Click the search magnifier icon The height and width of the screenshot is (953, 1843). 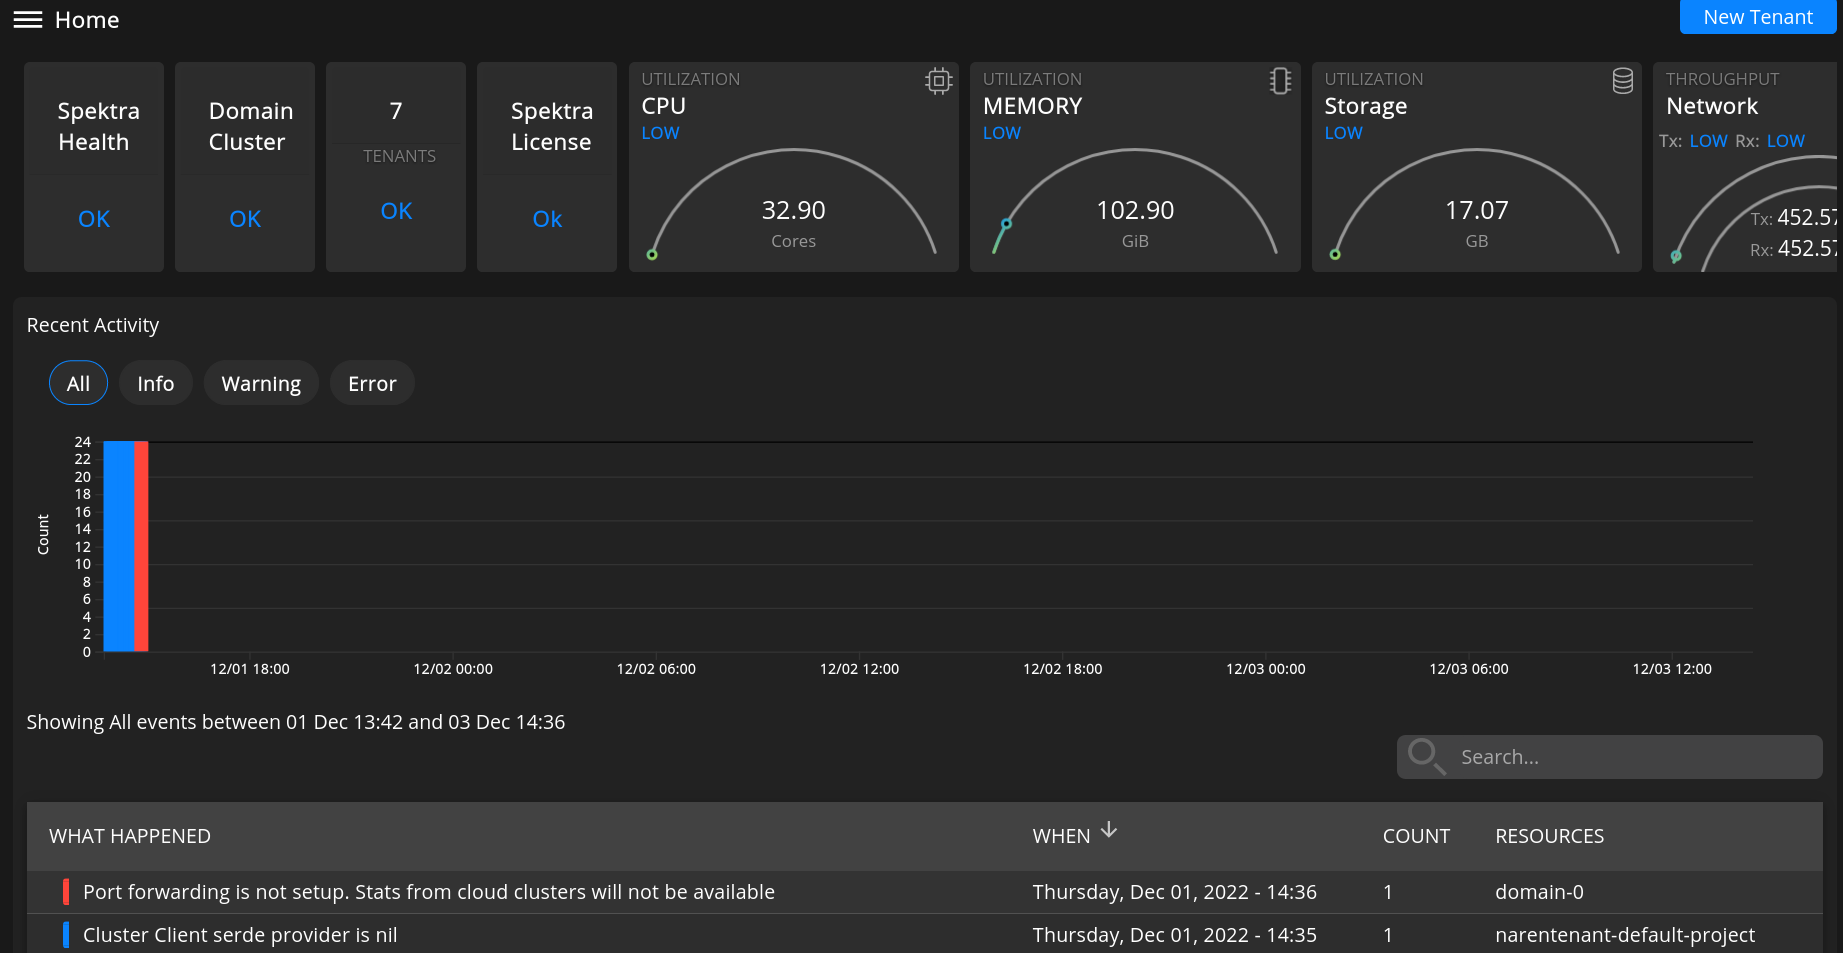point(1426,756)
